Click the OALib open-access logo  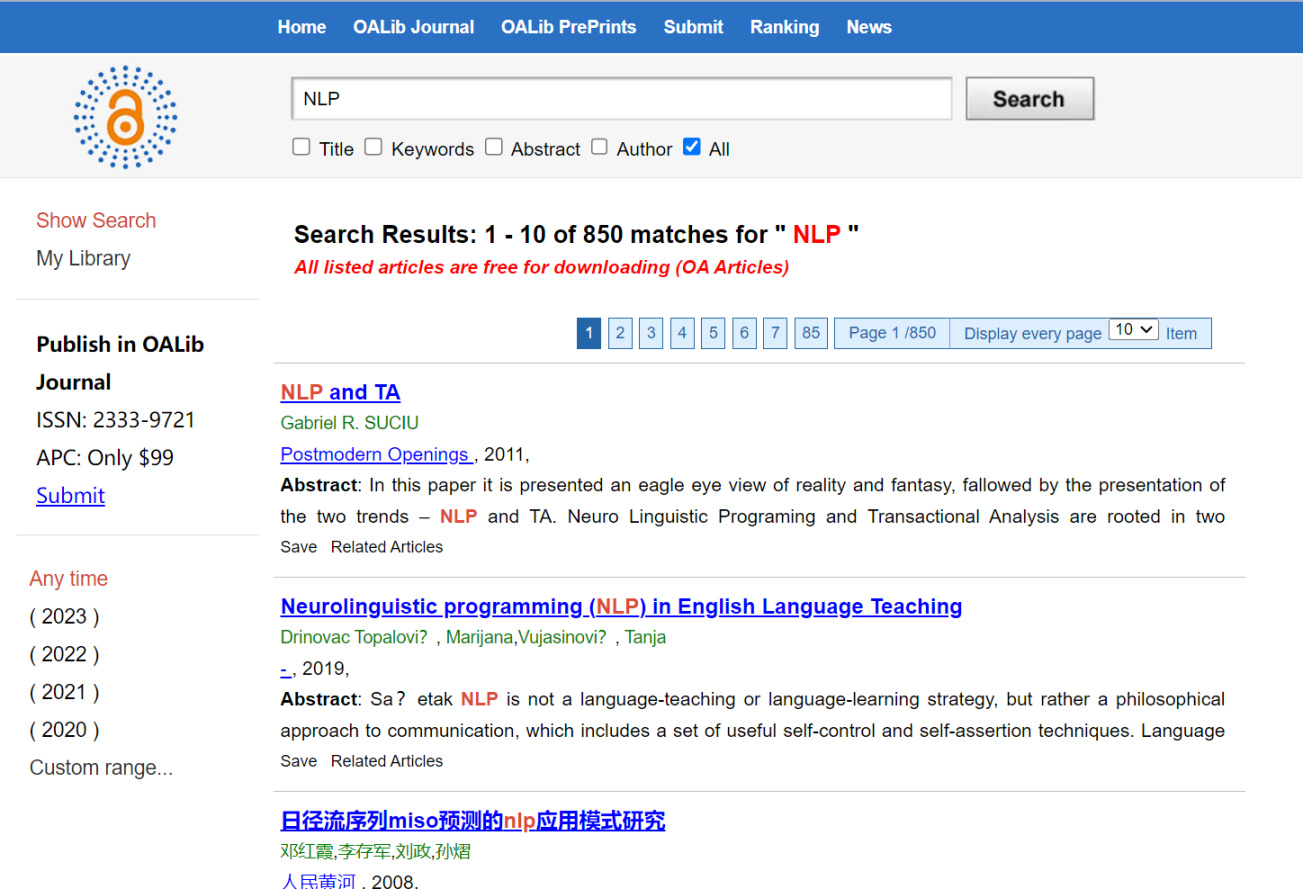[125, 117]
